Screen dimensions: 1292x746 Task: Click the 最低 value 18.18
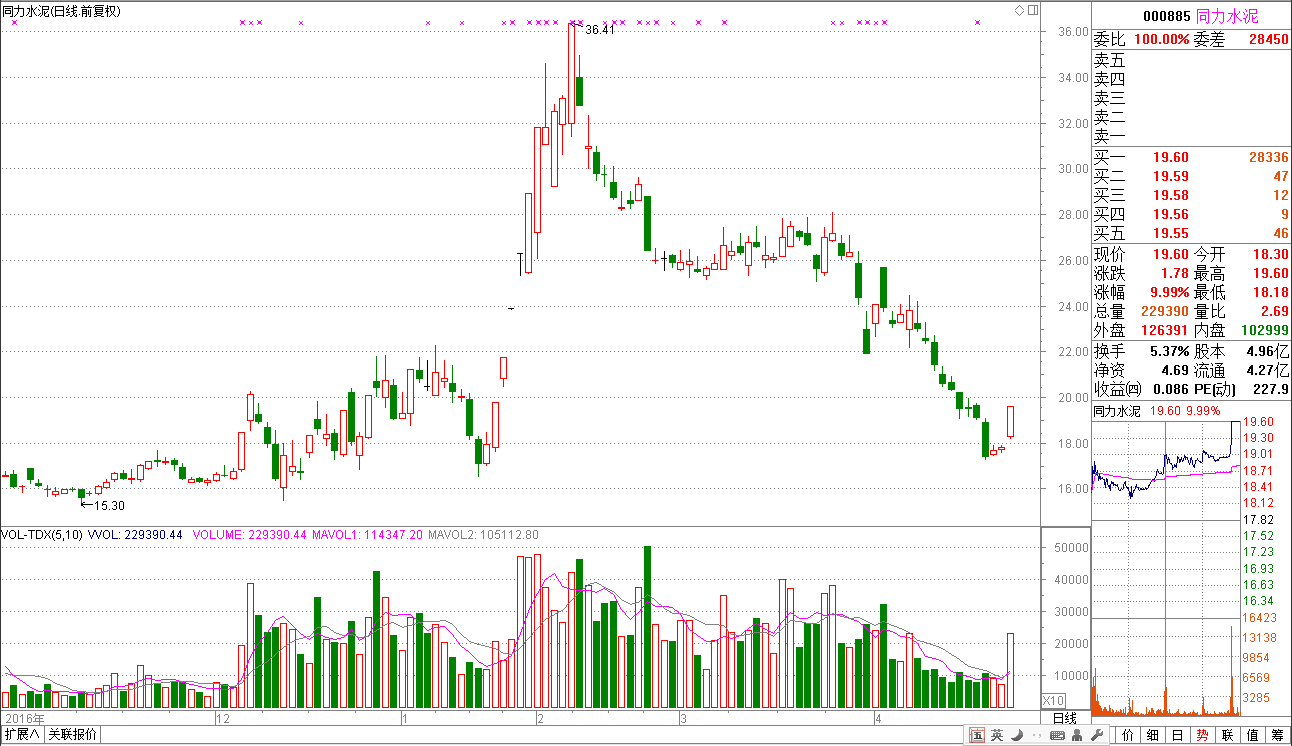coord(1271,292)
